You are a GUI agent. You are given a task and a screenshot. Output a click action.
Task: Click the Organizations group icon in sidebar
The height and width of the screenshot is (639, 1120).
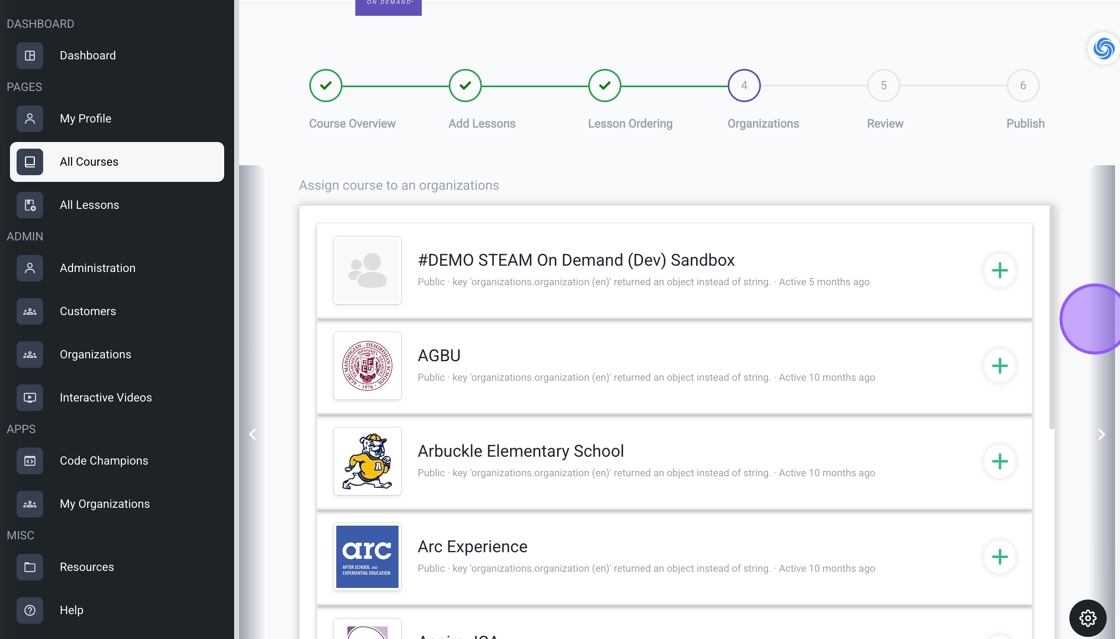(x=30, y=355)
